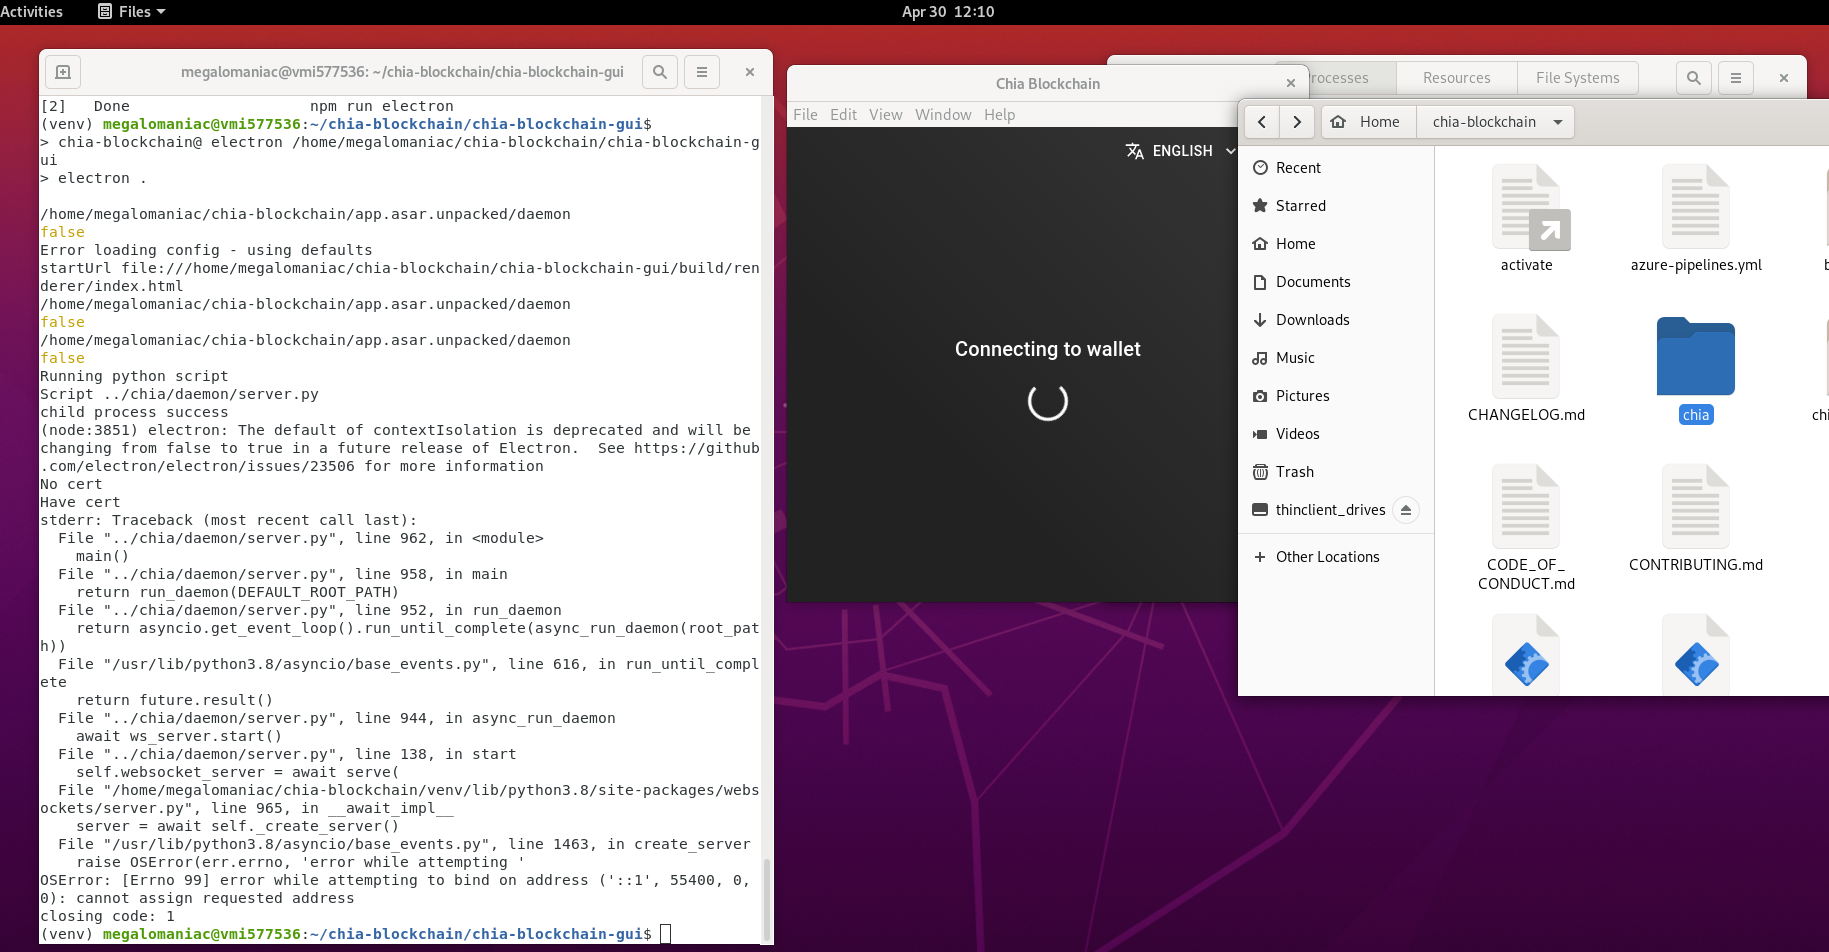
Task: Go forward in Files window
Action: 1297,122
